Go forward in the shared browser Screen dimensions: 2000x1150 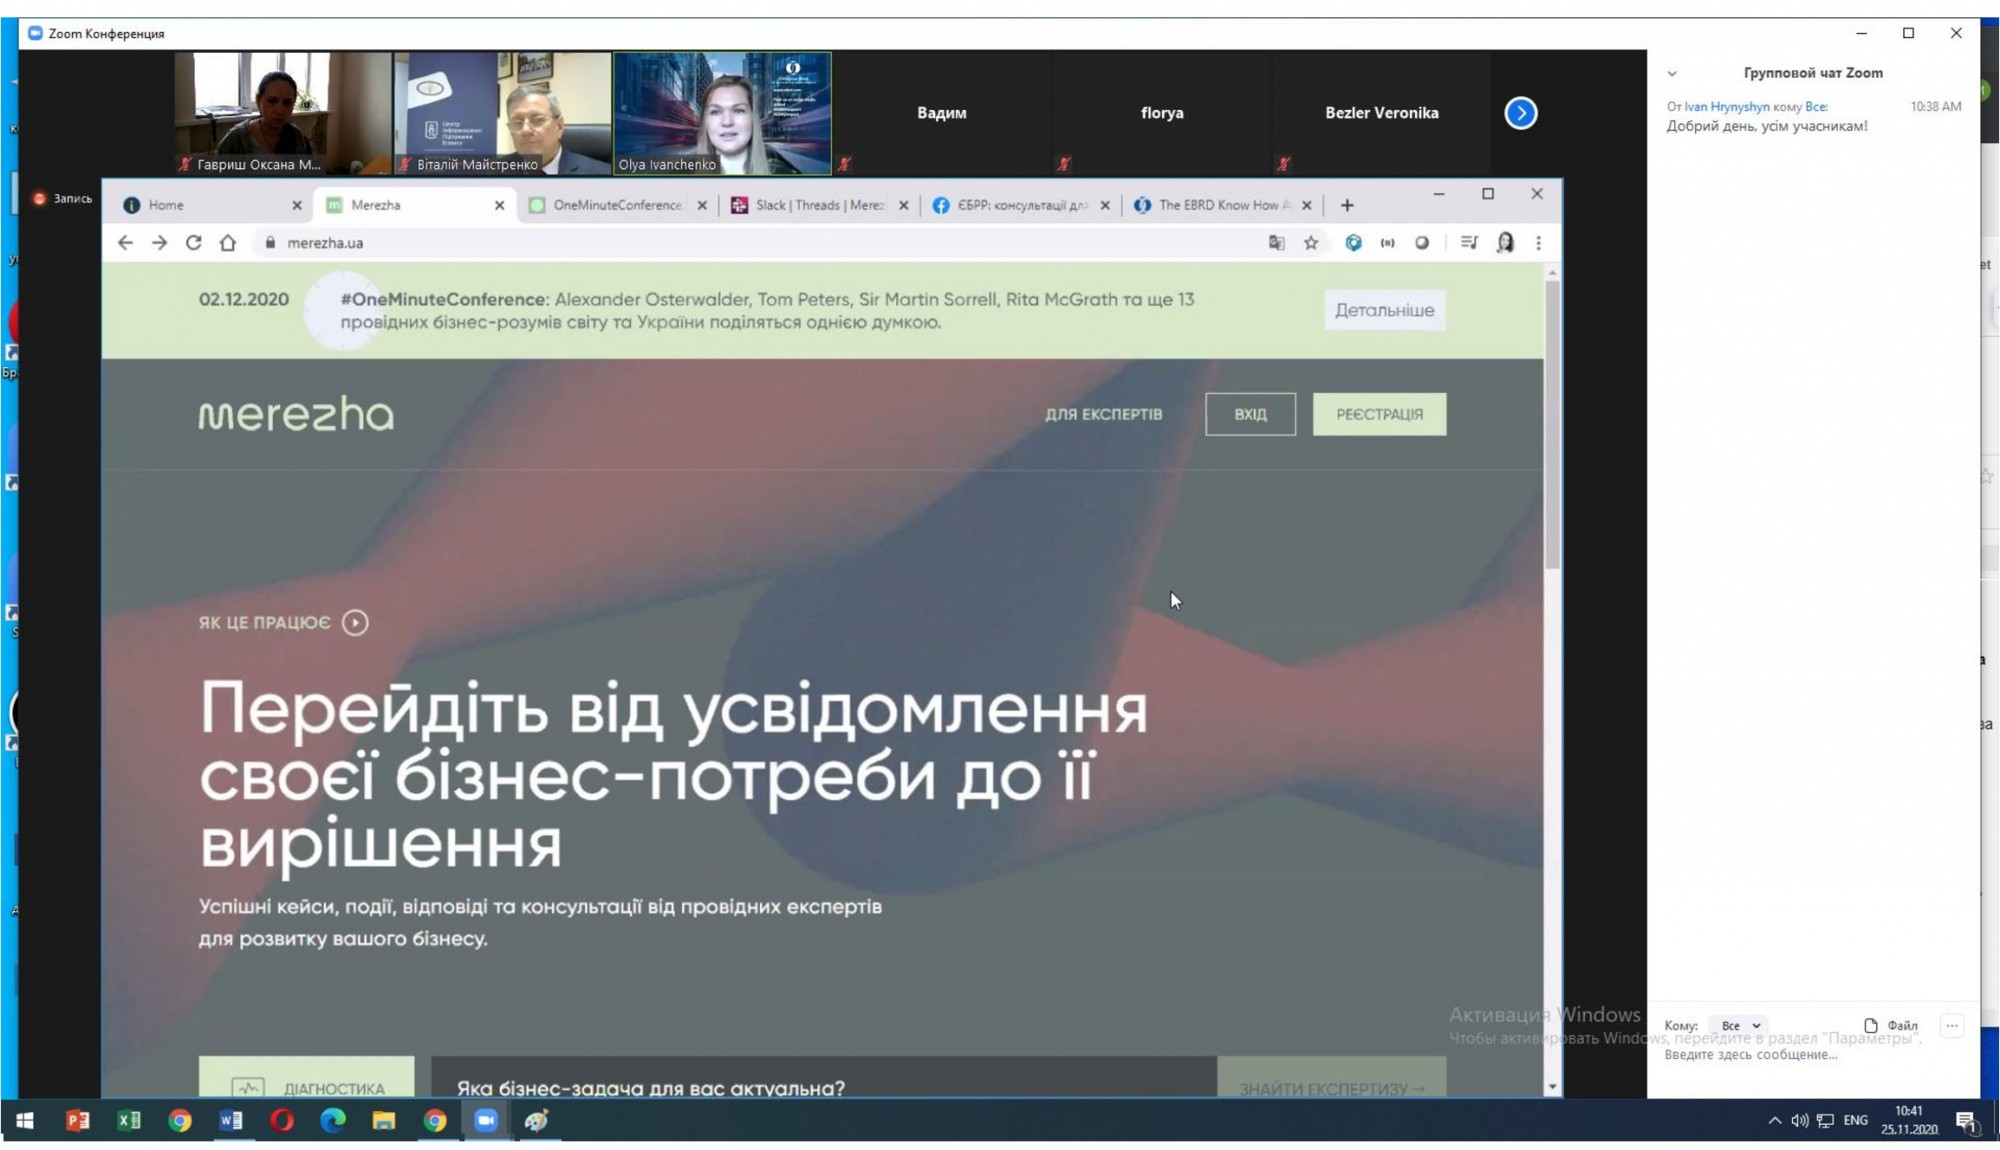[159, 243]
